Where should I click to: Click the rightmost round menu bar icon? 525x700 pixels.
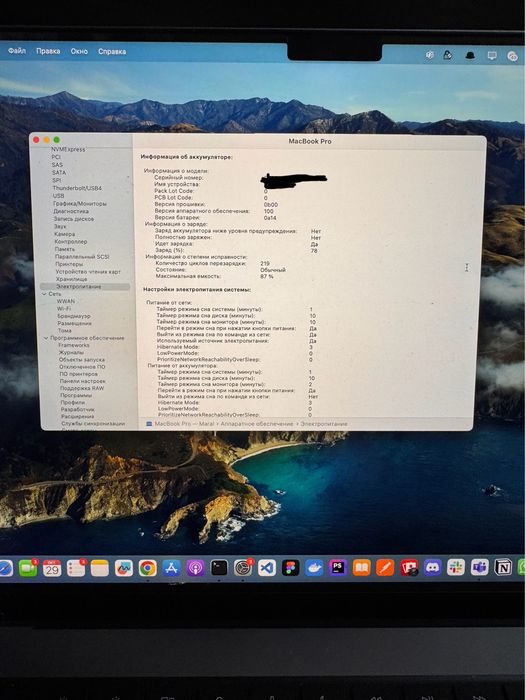[512, 56]
